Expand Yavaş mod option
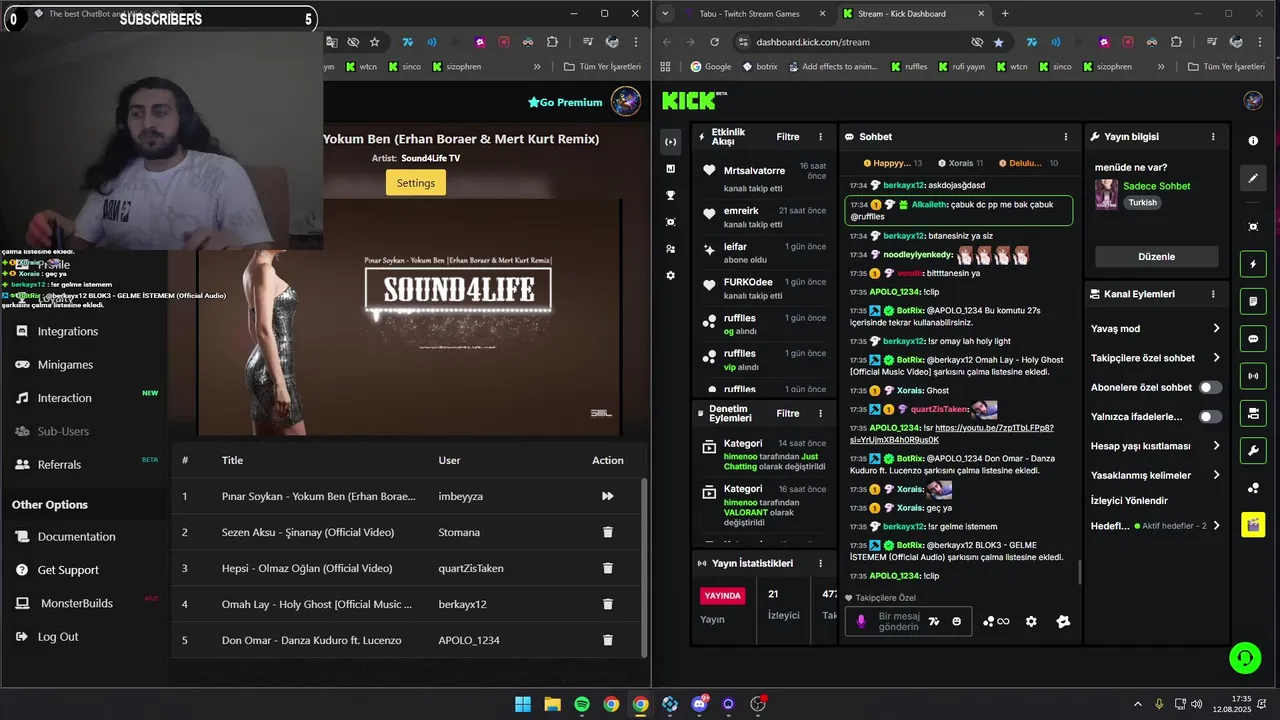This screenshot has height=720, width=1280. click(1155, 329)
